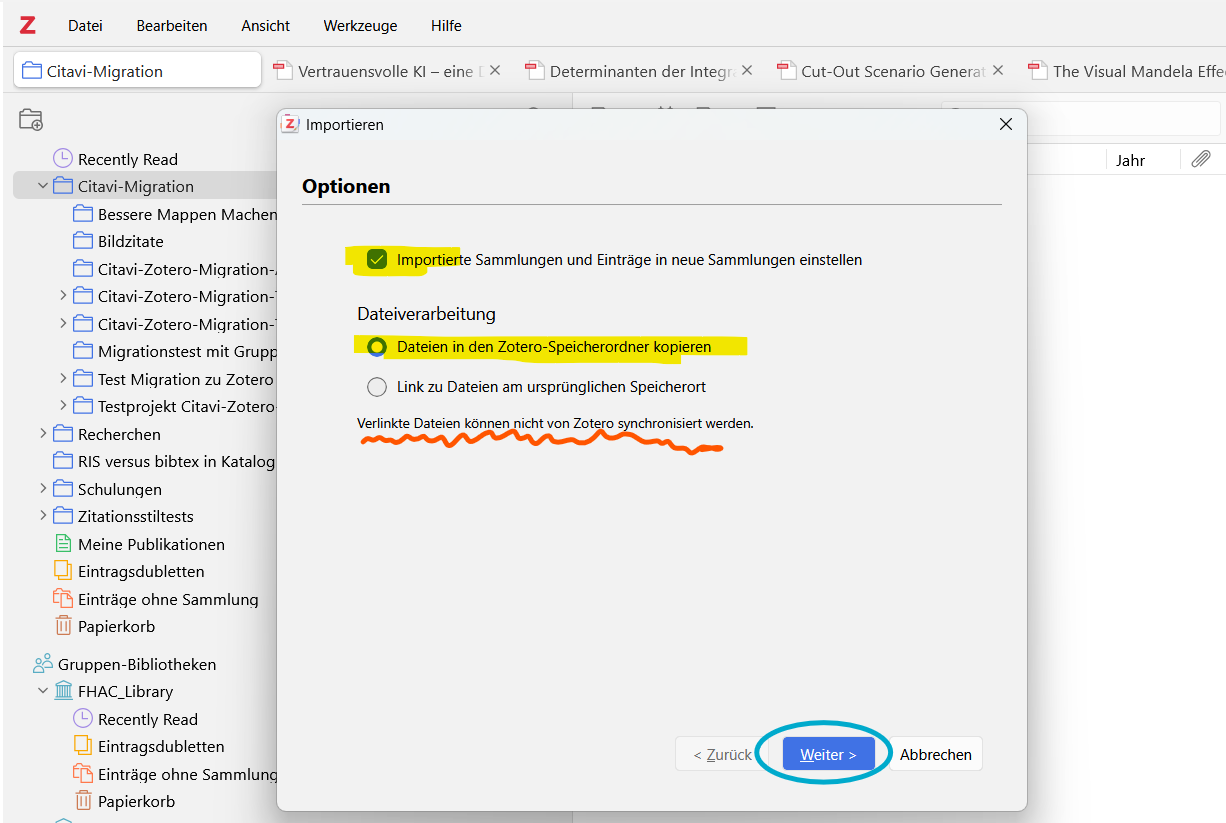Screen dimensions: 1226x823
Task: Collapse the Citavi-Migration collection
Action: (x=43, y=186)
